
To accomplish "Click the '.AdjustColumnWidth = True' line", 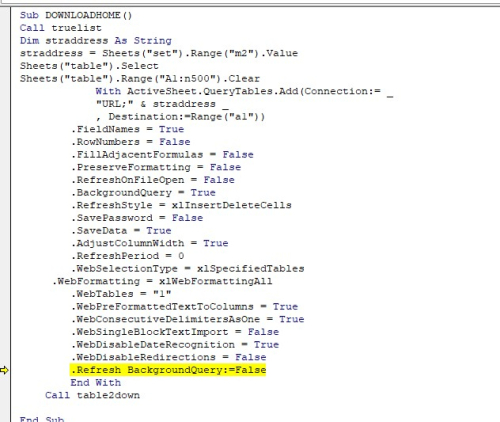I will tap(150, 243).
